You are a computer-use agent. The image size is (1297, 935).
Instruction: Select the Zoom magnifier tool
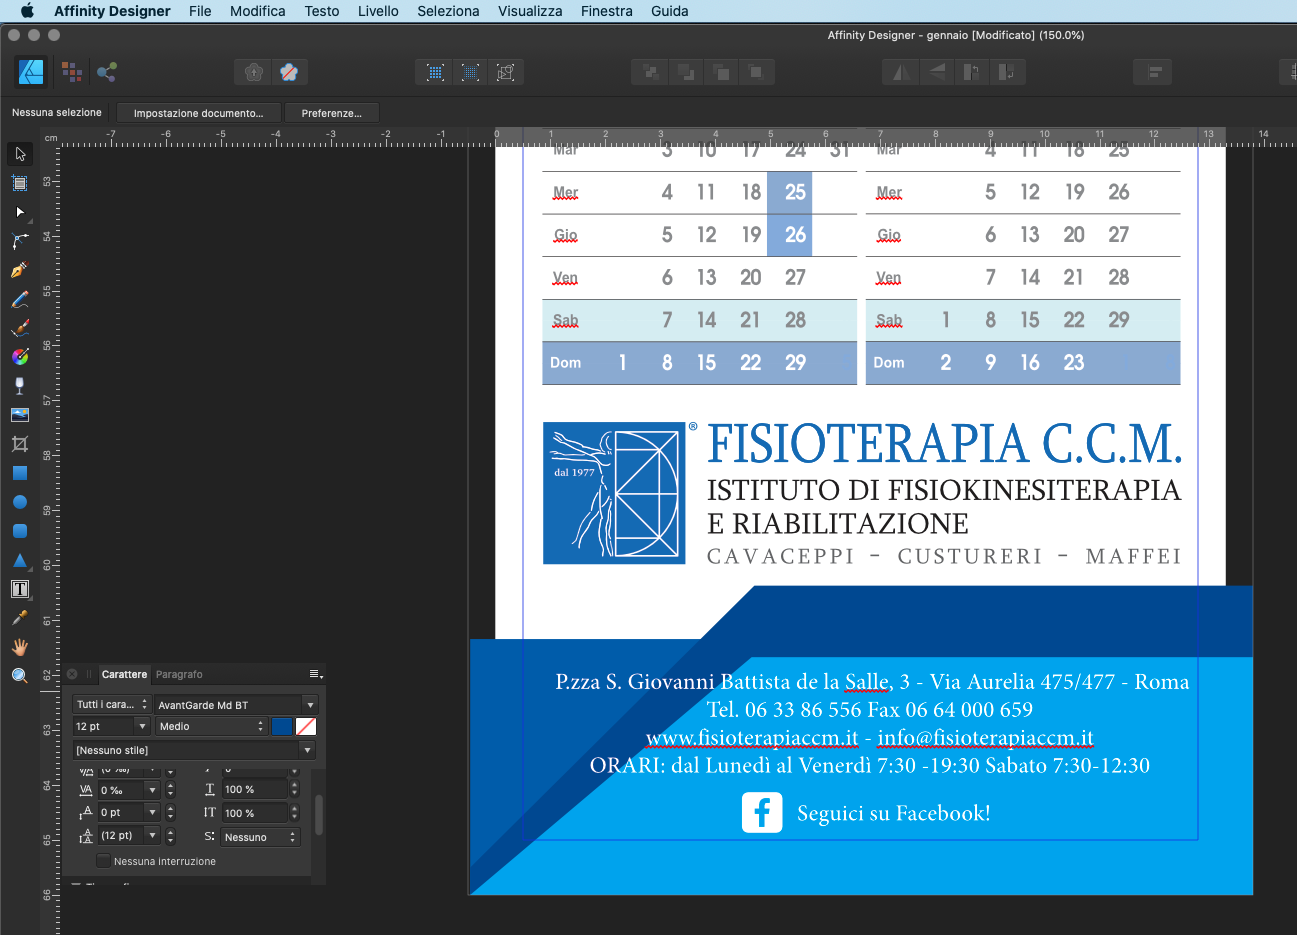tap(20, 676)
